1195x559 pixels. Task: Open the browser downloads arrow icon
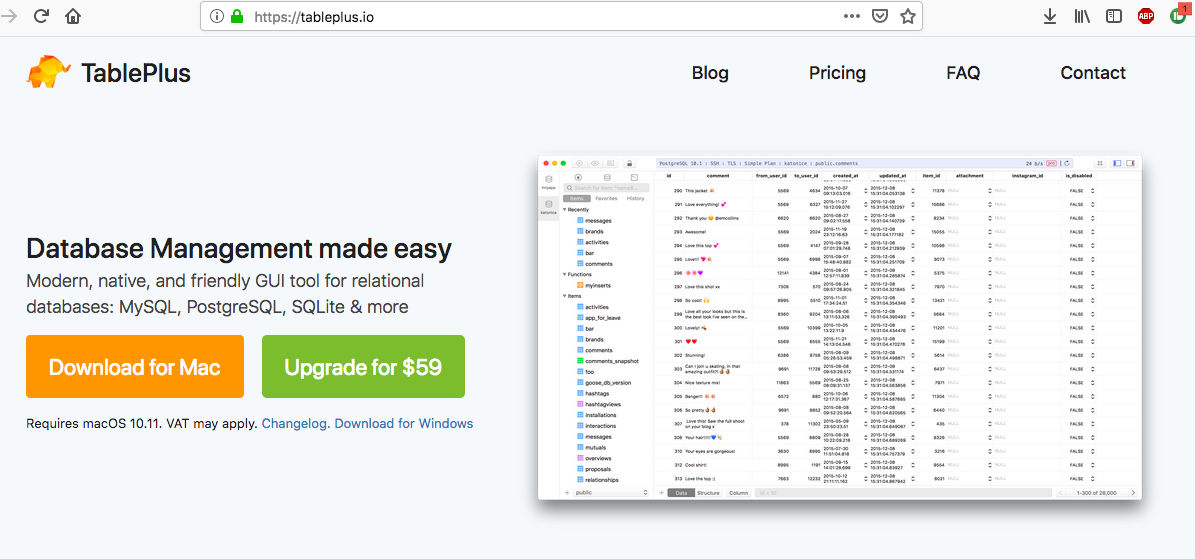(1049, 16)
